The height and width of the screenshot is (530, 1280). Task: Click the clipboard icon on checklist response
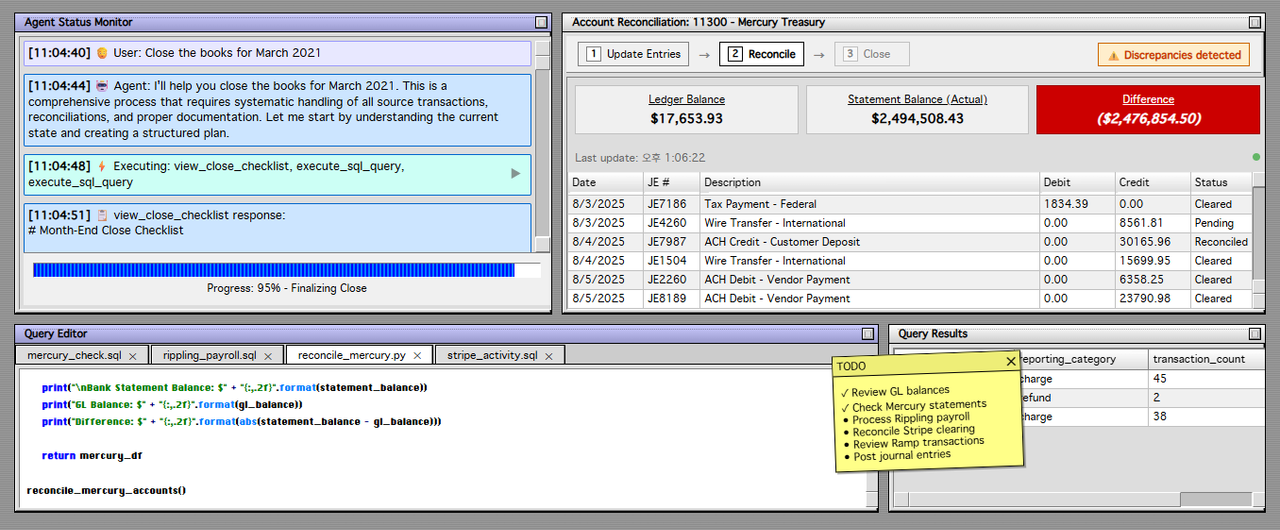[101, 215]
